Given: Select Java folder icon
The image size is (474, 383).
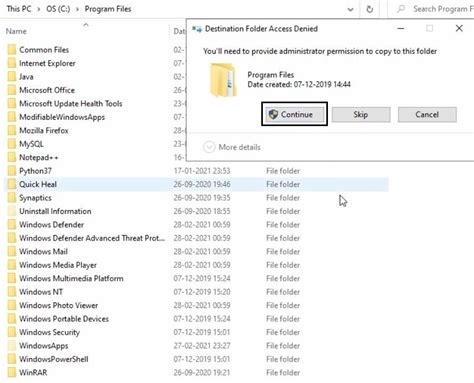Looking at the screenshot, I should coord(12,77).
